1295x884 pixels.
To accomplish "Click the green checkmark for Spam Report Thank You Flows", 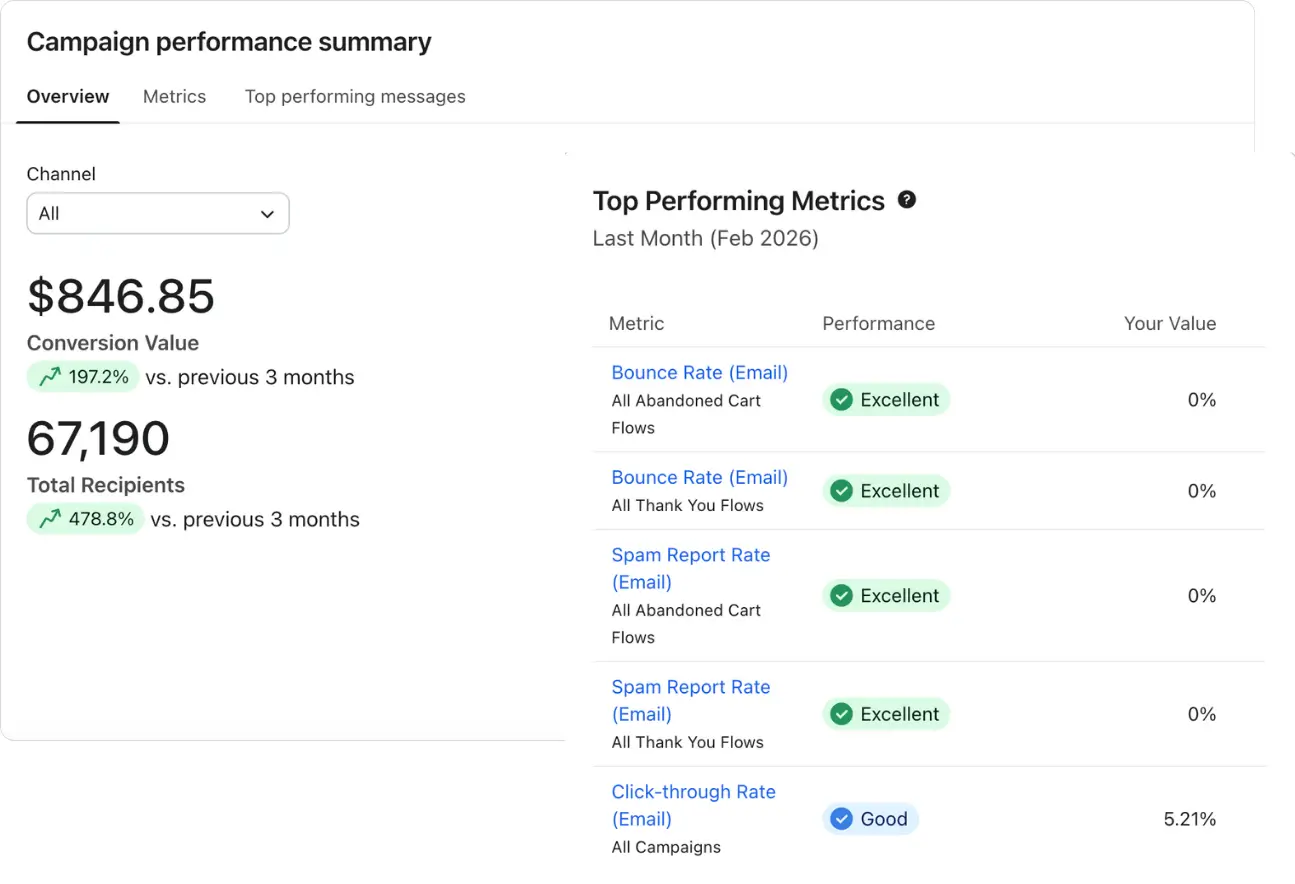I will (842, 714).
